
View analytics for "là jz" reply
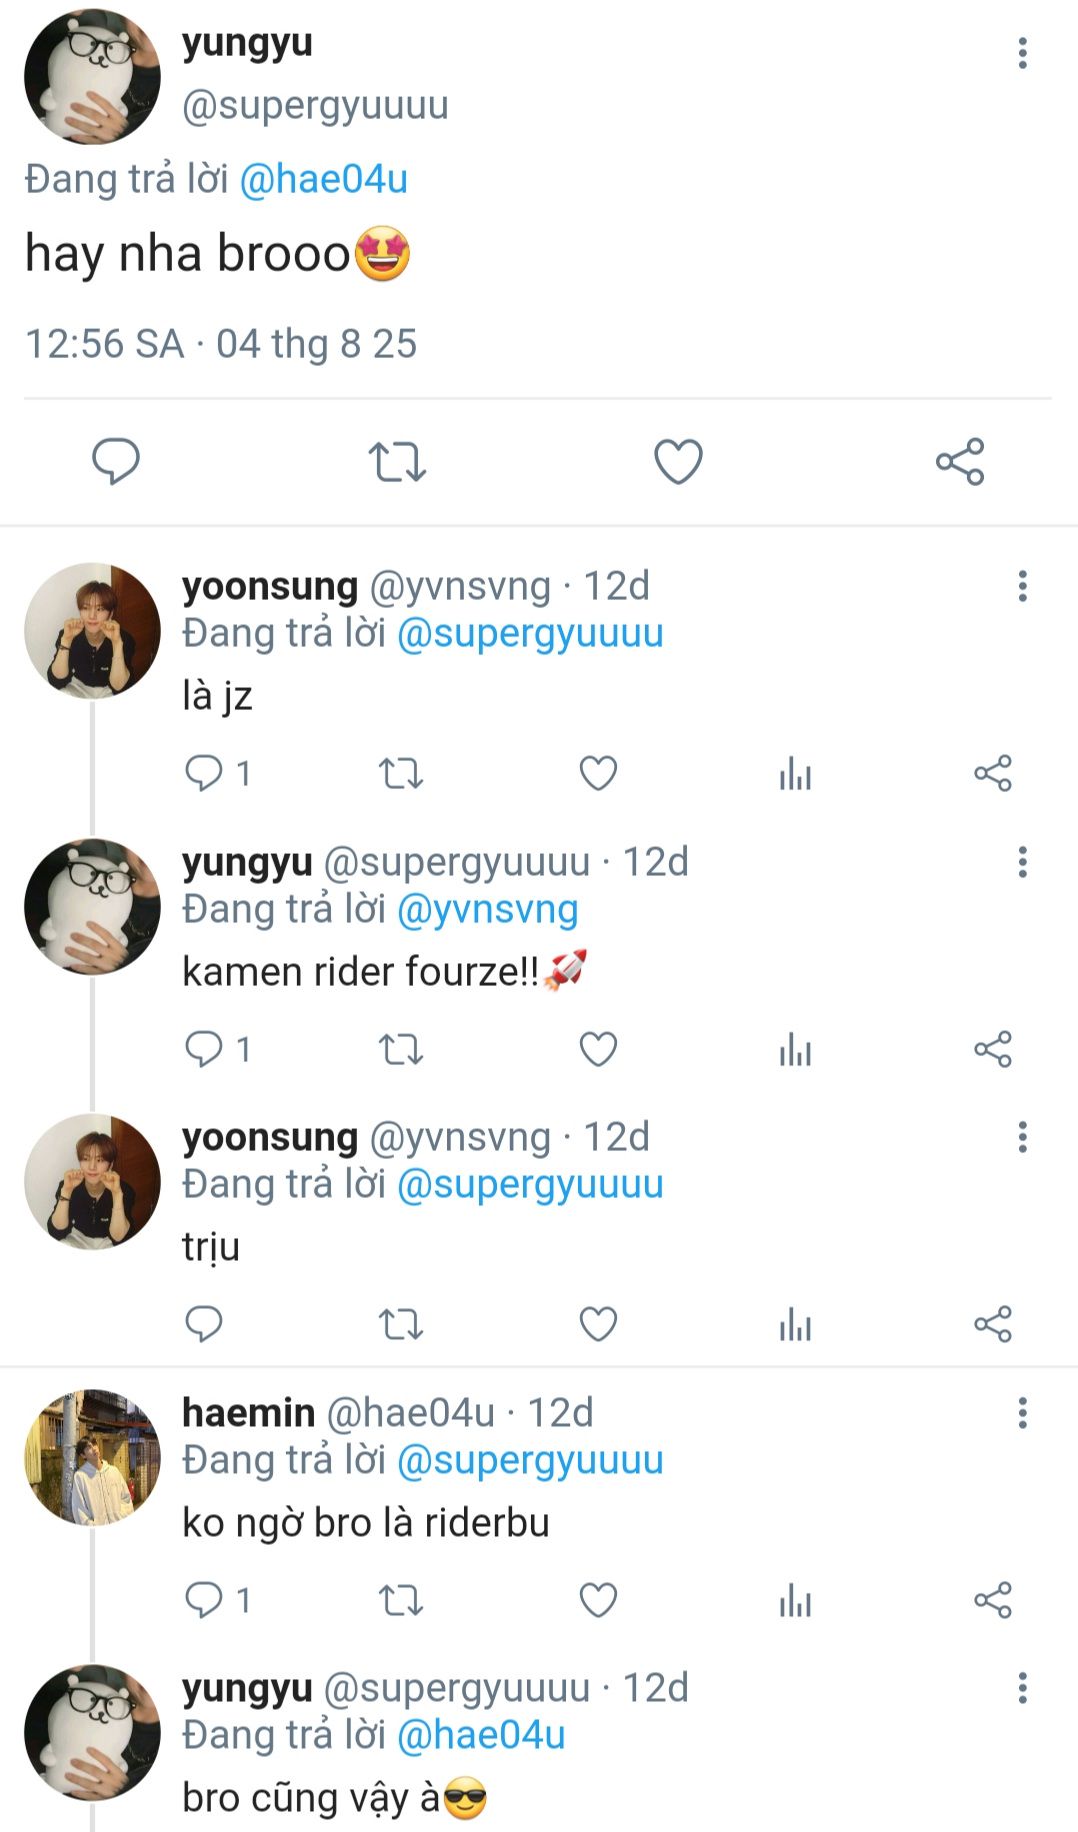click(795, 773)
